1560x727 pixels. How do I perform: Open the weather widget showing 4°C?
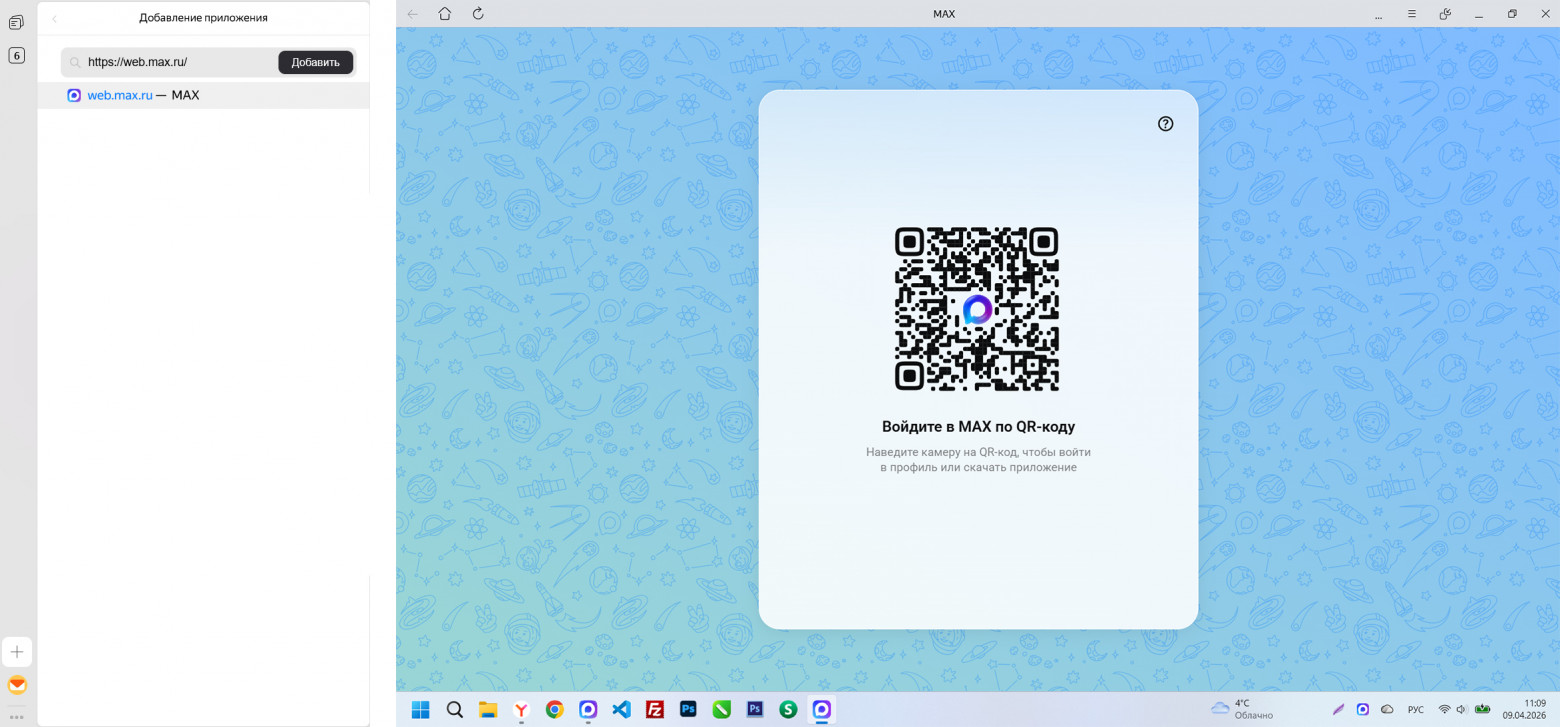(1242, 709)
